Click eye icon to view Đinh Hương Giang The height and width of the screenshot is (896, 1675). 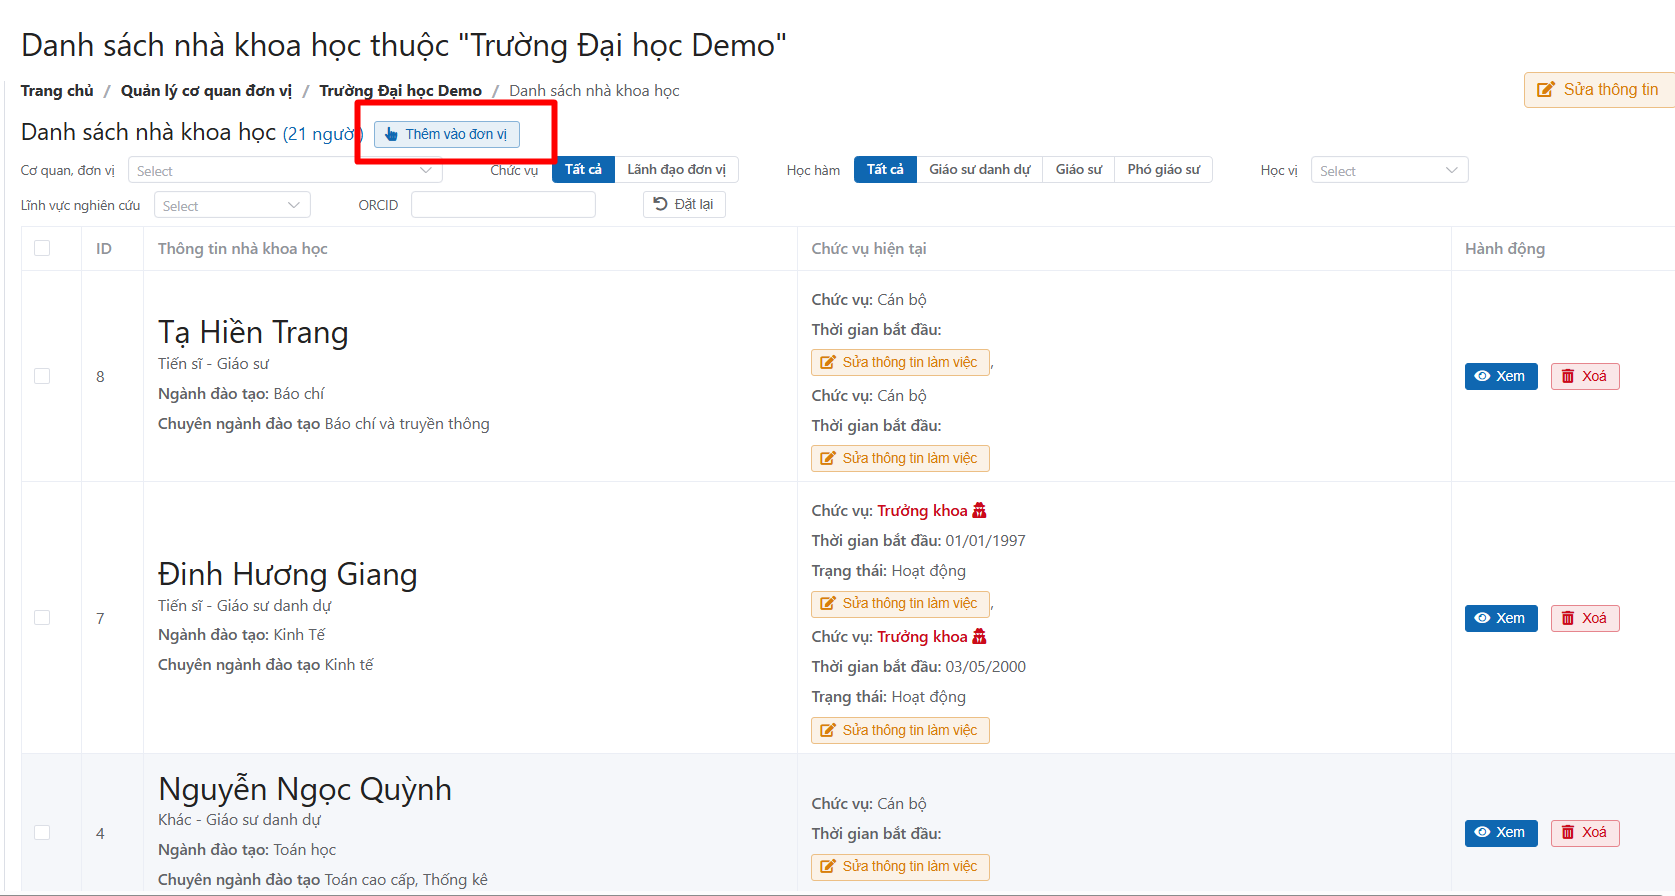point(1482,618)
